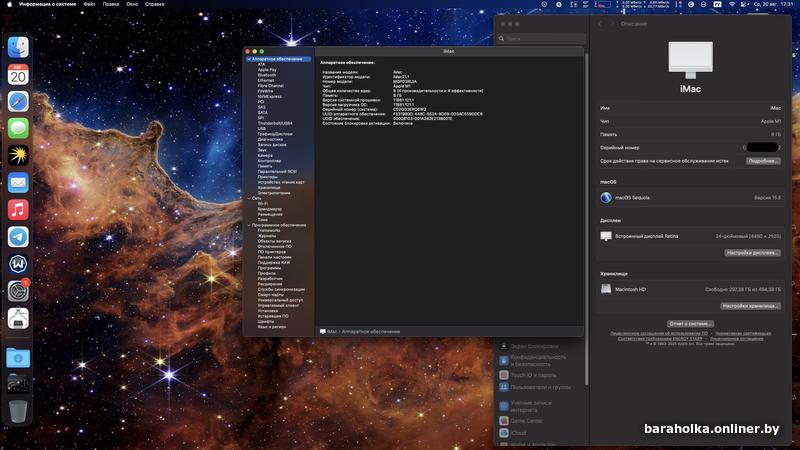Click the Settings sidebar scrollbar
This screenshot has width=800, height=450.
click(587, 219)
